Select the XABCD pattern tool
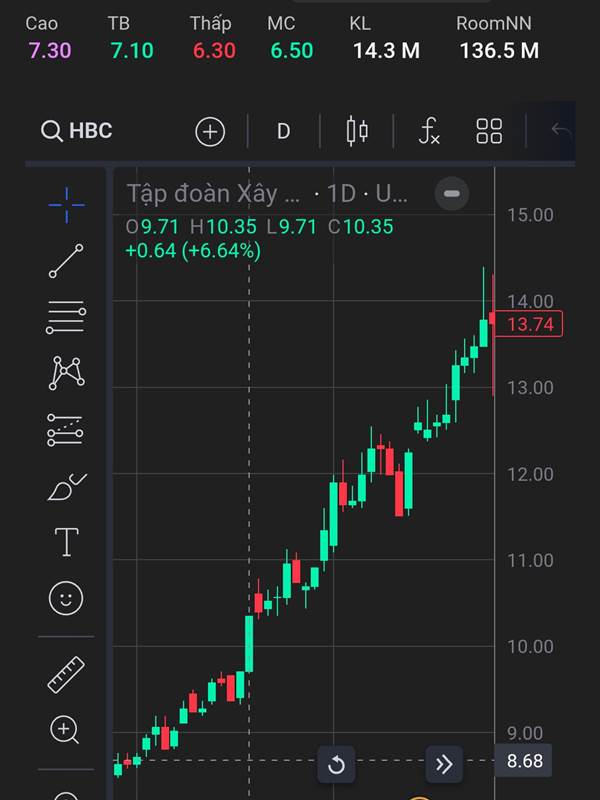 click(x=66, y=373)
